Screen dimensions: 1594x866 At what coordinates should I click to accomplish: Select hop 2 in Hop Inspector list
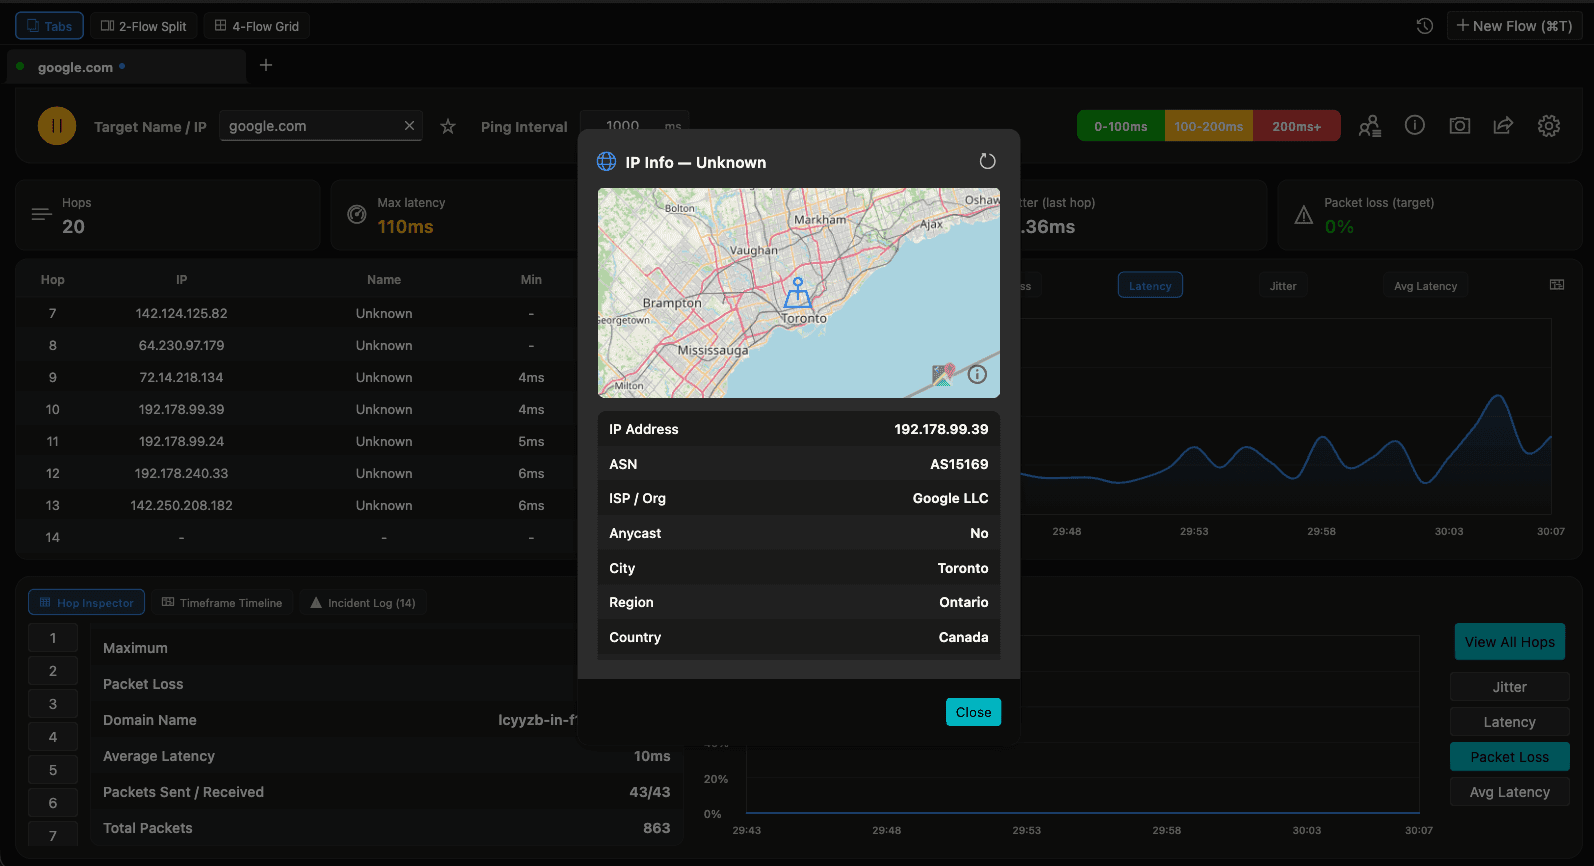pyautogui.click(x=53, y=671)
